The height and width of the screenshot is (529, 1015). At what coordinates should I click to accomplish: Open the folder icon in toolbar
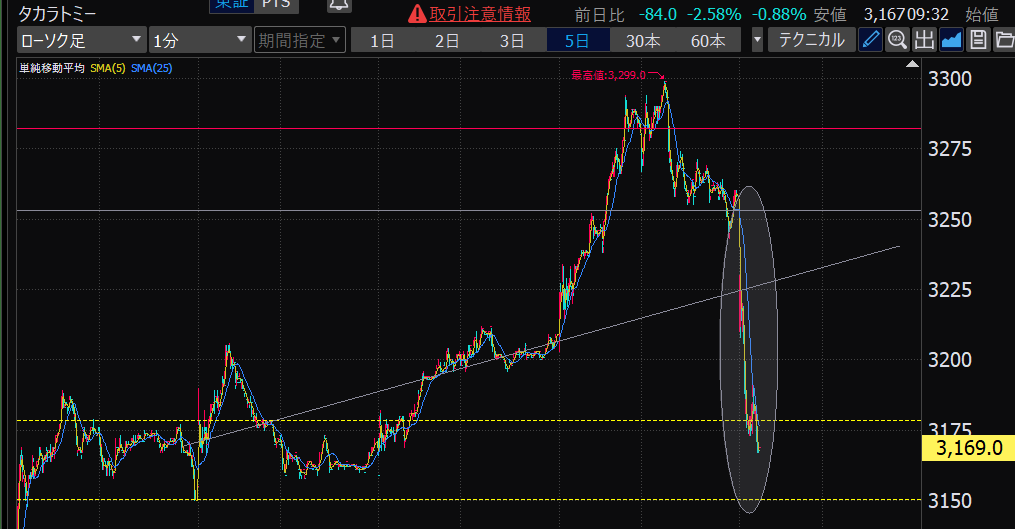[1002, 41]
